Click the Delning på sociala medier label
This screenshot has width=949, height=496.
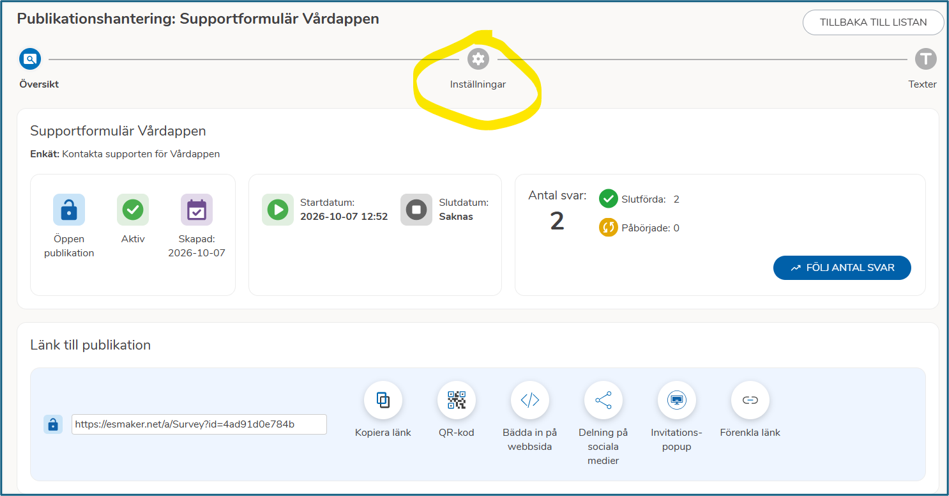[603, 446]
